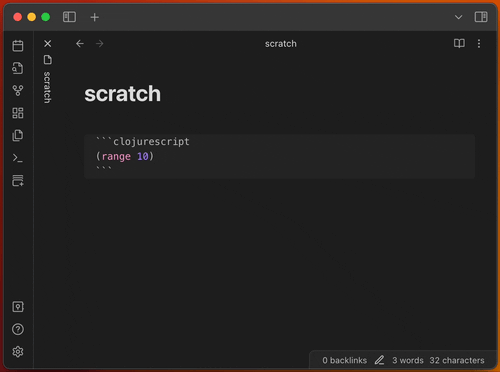Open the command palette terminal icon

tap(18, 158)
